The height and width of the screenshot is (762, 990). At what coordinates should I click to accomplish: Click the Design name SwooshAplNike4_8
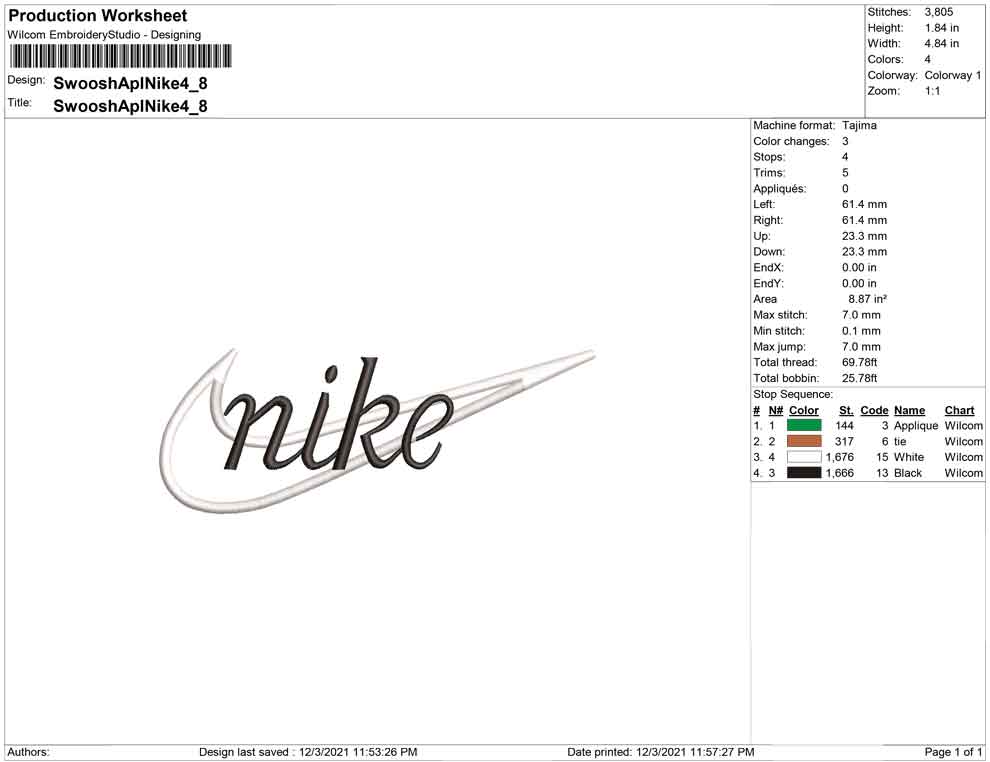(130, 83)
